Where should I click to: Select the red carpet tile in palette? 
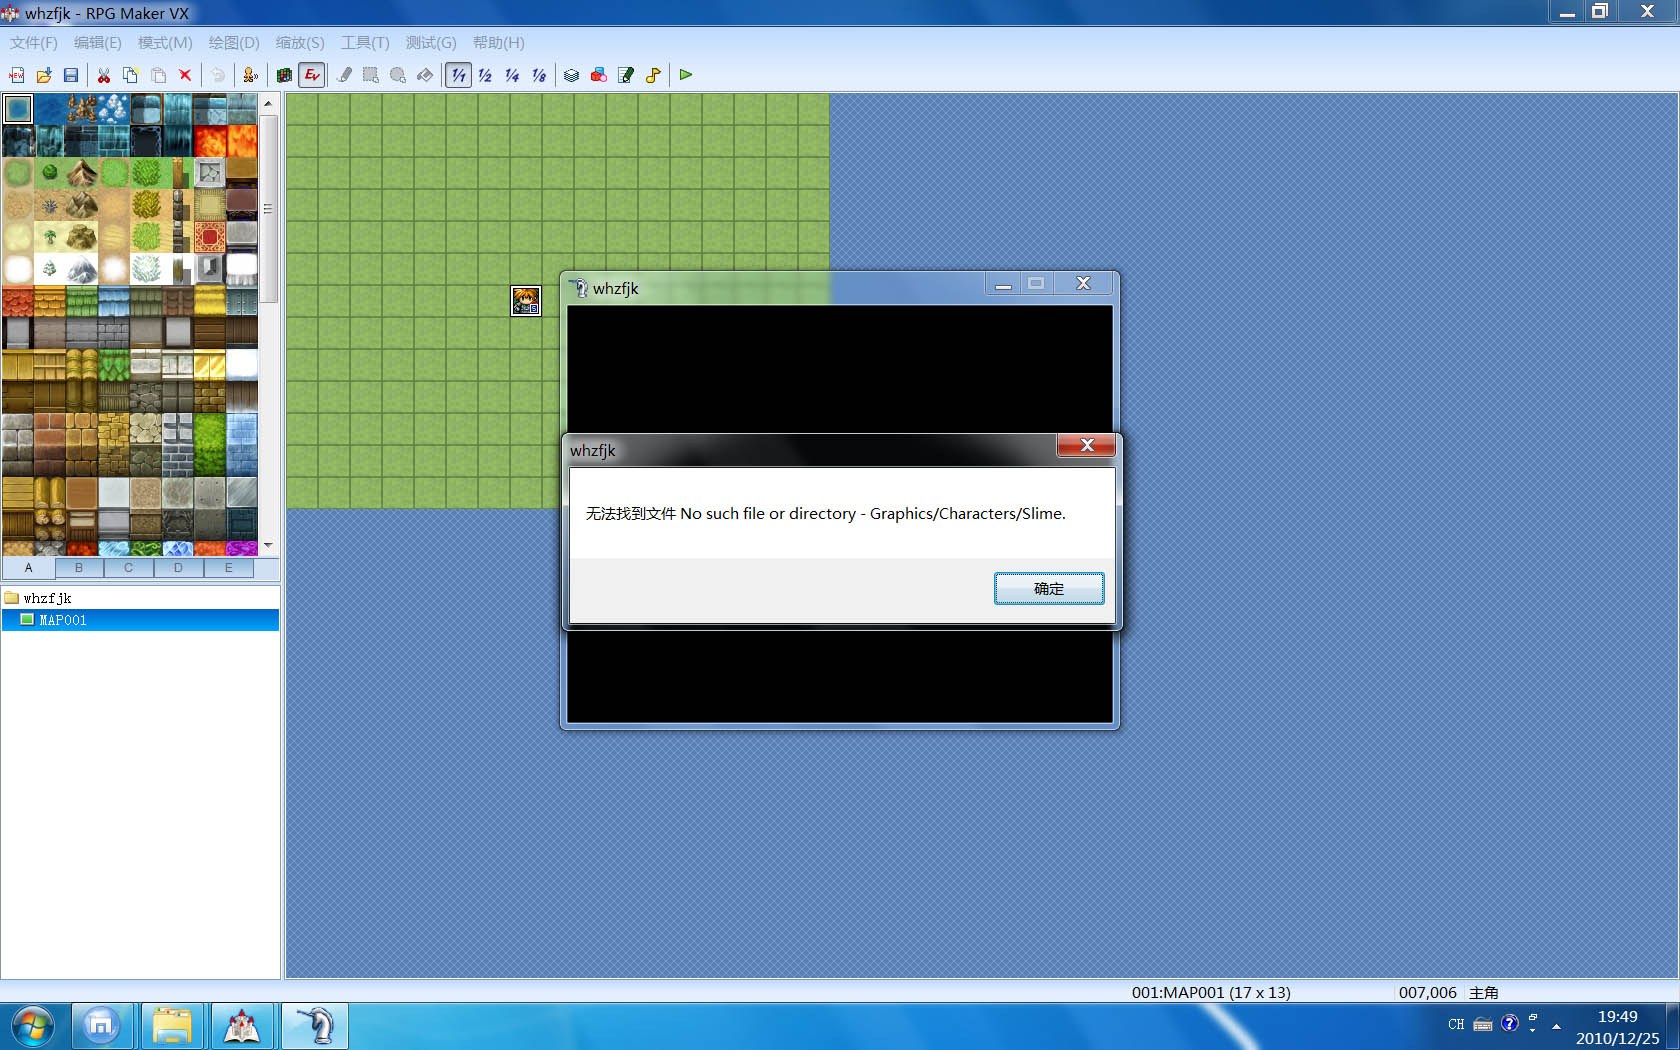pyautogui.click(x=209, y=237)
